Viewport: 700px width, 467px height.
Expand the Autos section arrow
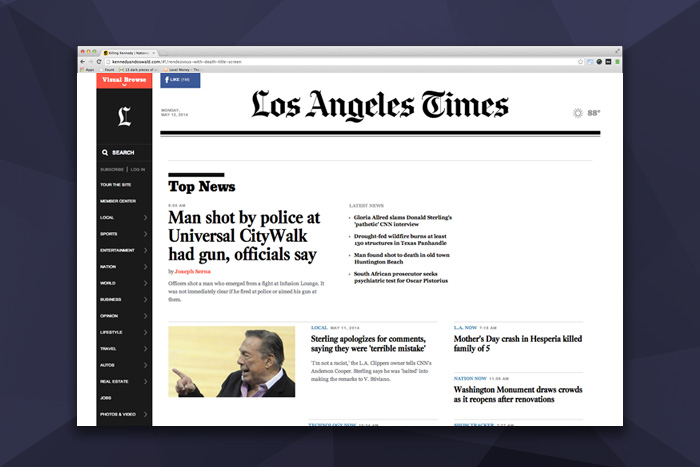point(146,365)
